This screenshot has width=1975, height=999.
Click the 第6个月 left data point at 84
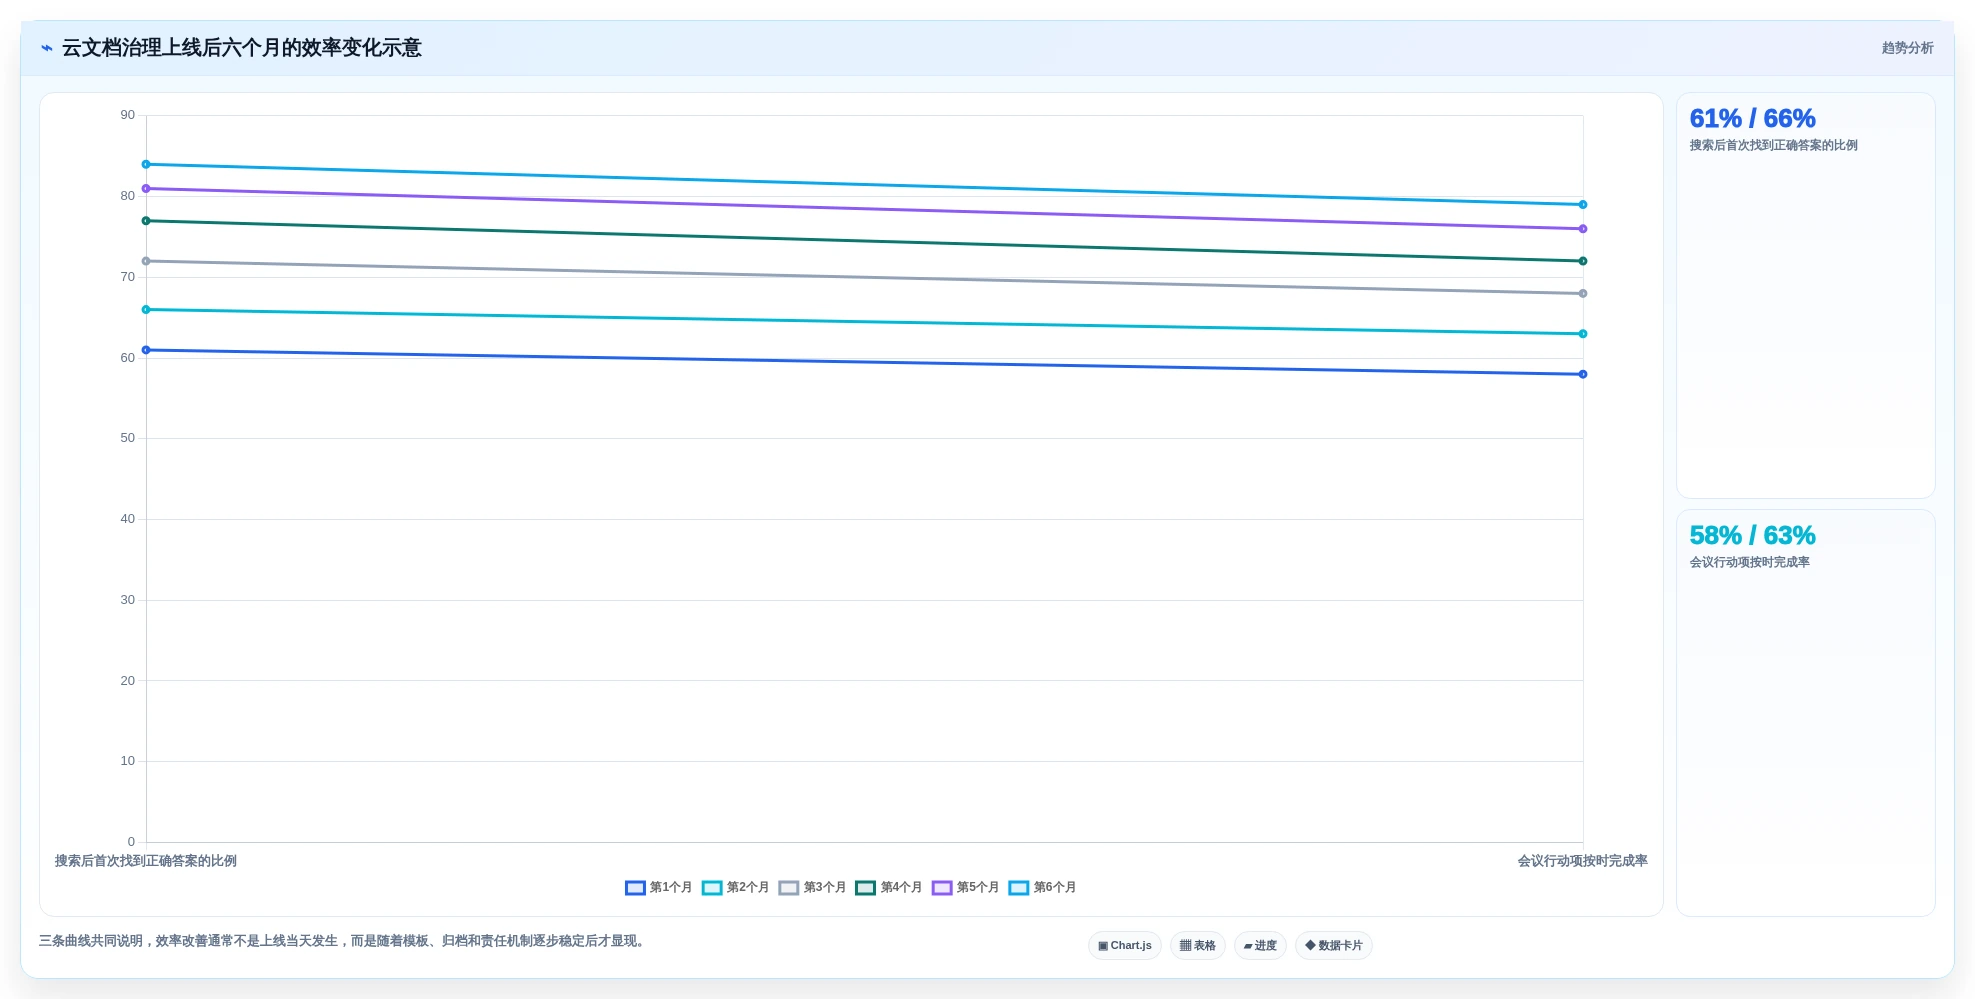[146, 164]
